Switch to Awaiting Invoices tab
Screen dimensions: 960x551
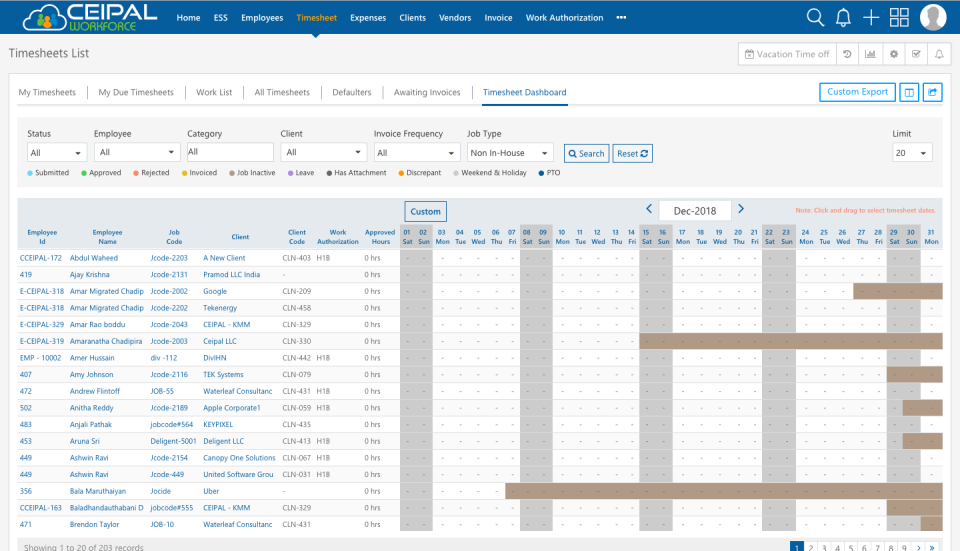(427, 92)
